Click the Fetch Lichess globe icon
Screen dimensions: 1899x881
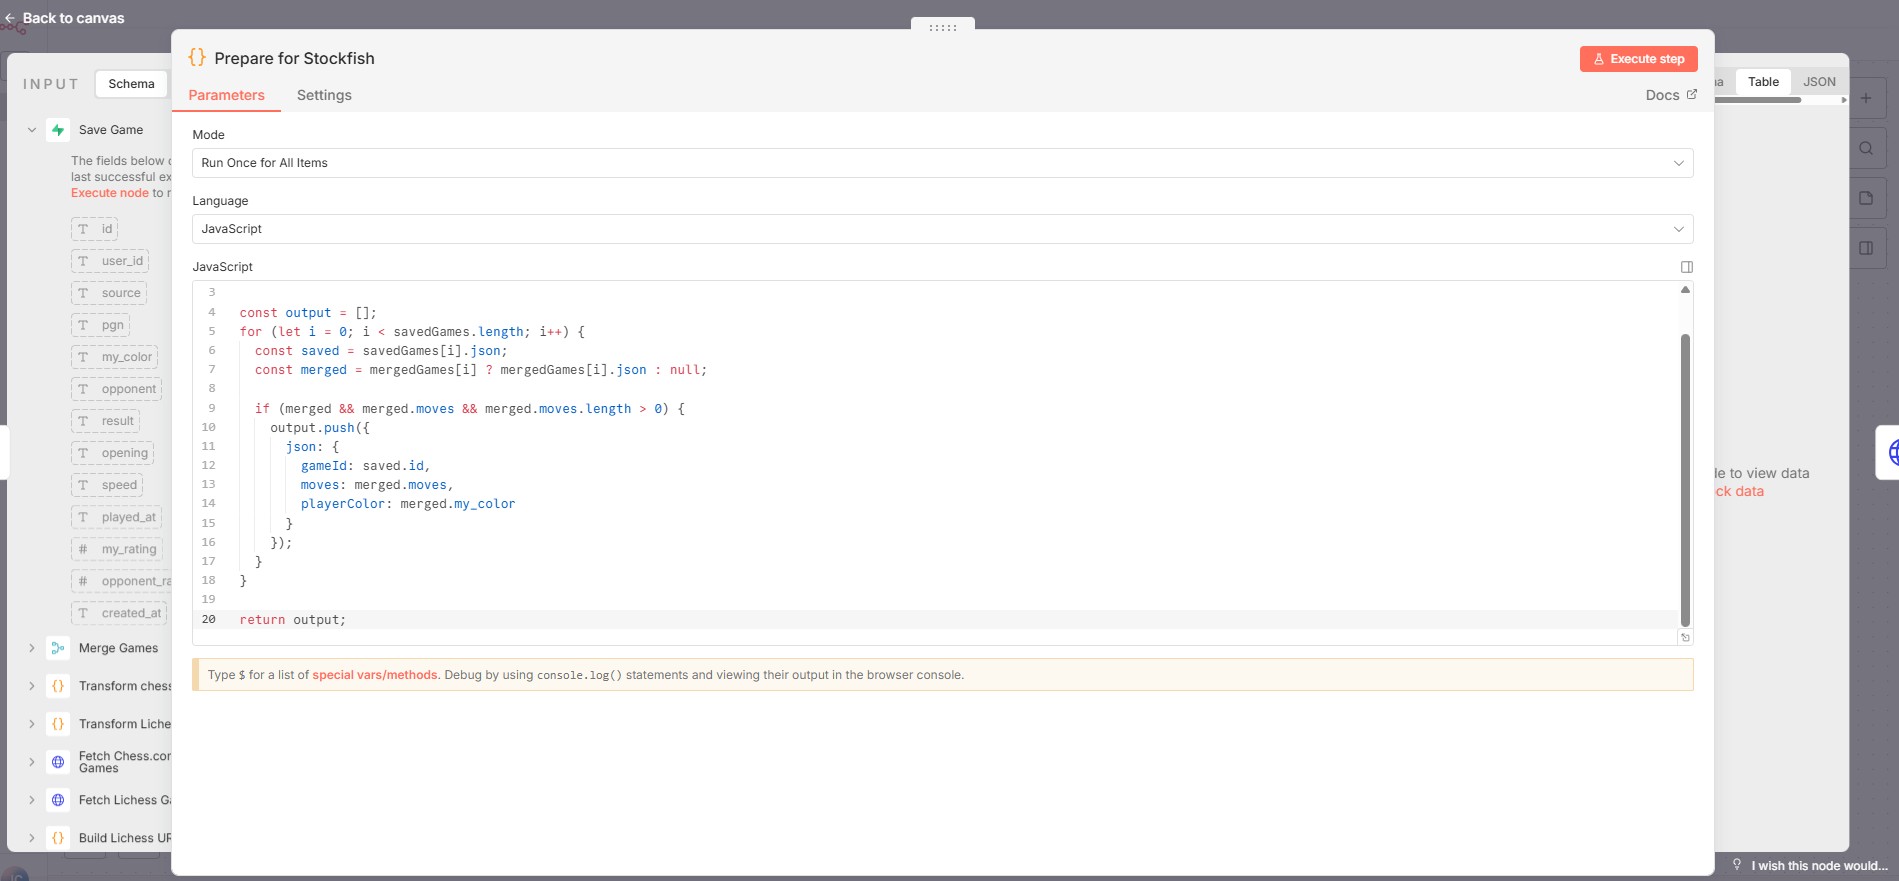[x=58, y=800]
